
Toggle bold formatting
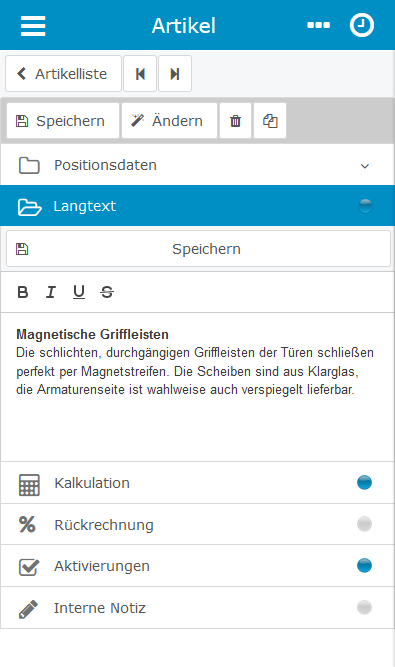tap(23, 292)
